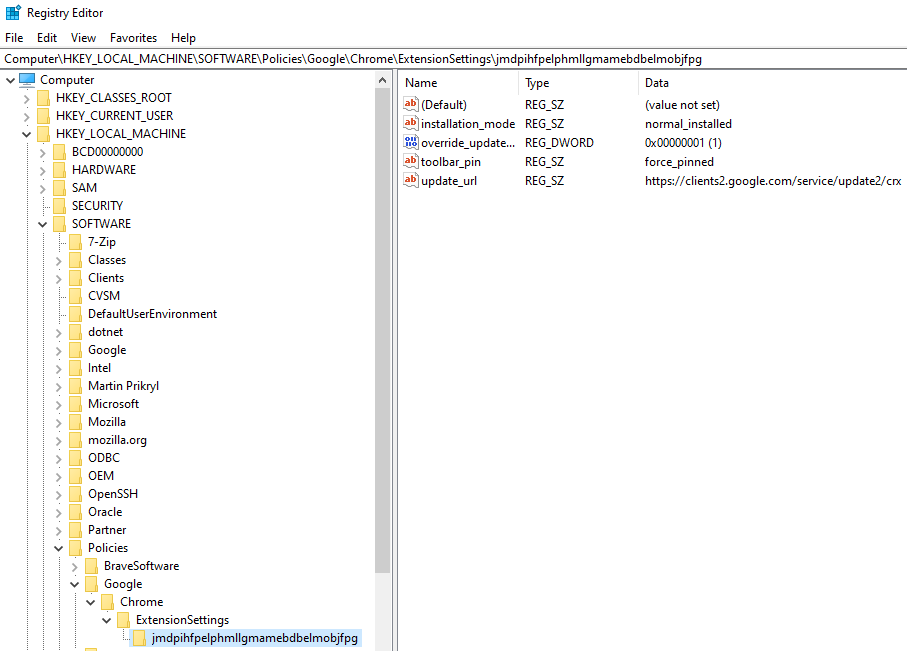Collapse the Policies key chevron
The width and height of the screenshot is (907, 651).
tap(58, 548)
